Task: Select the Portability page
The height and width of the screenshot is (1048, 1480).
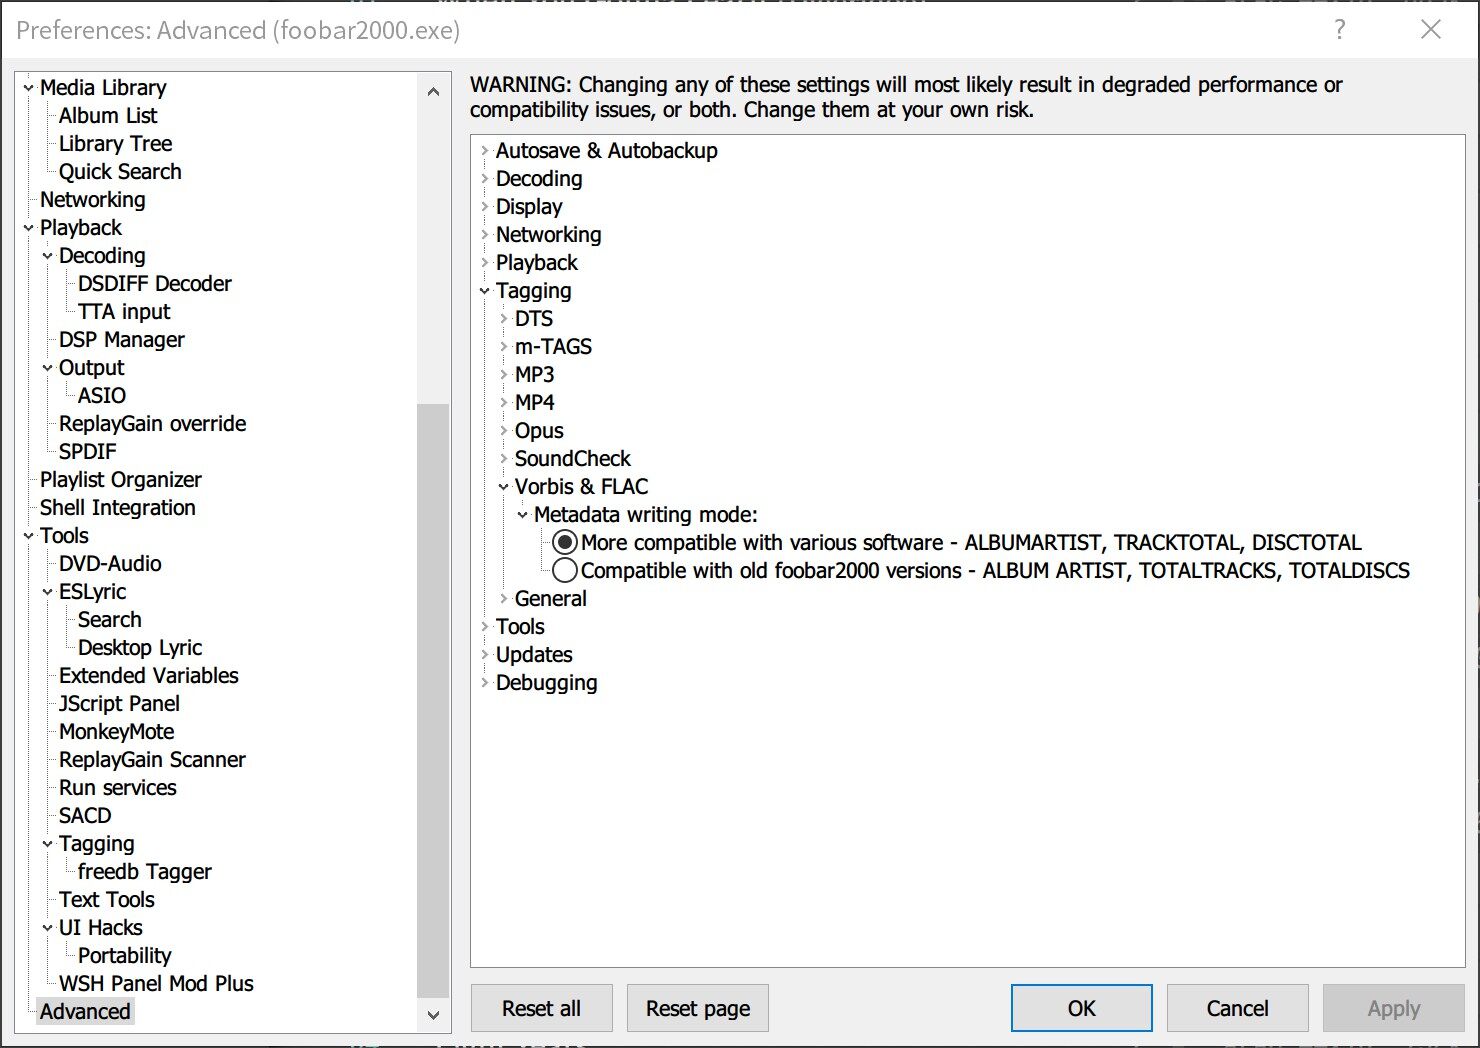Action: click(x=125, y=956)
